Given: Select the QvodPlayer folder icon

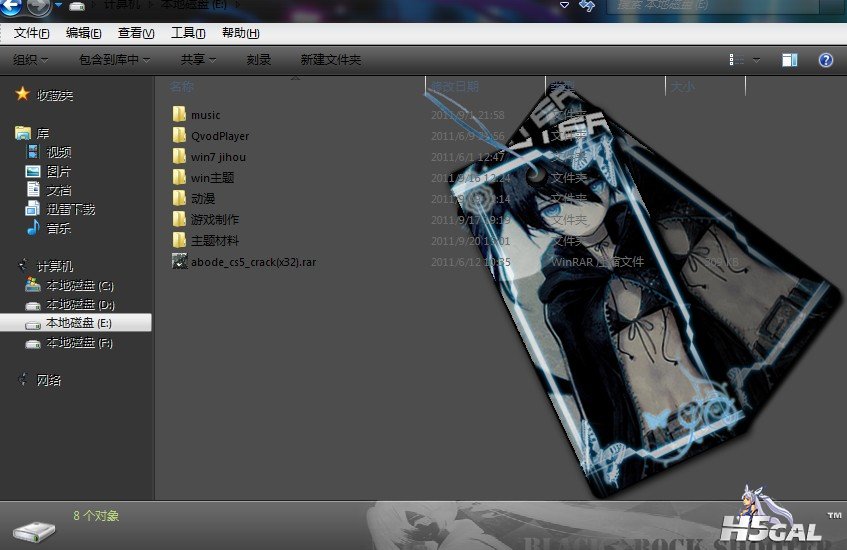Looking at the screenshot, I should [x=179, y=135].
